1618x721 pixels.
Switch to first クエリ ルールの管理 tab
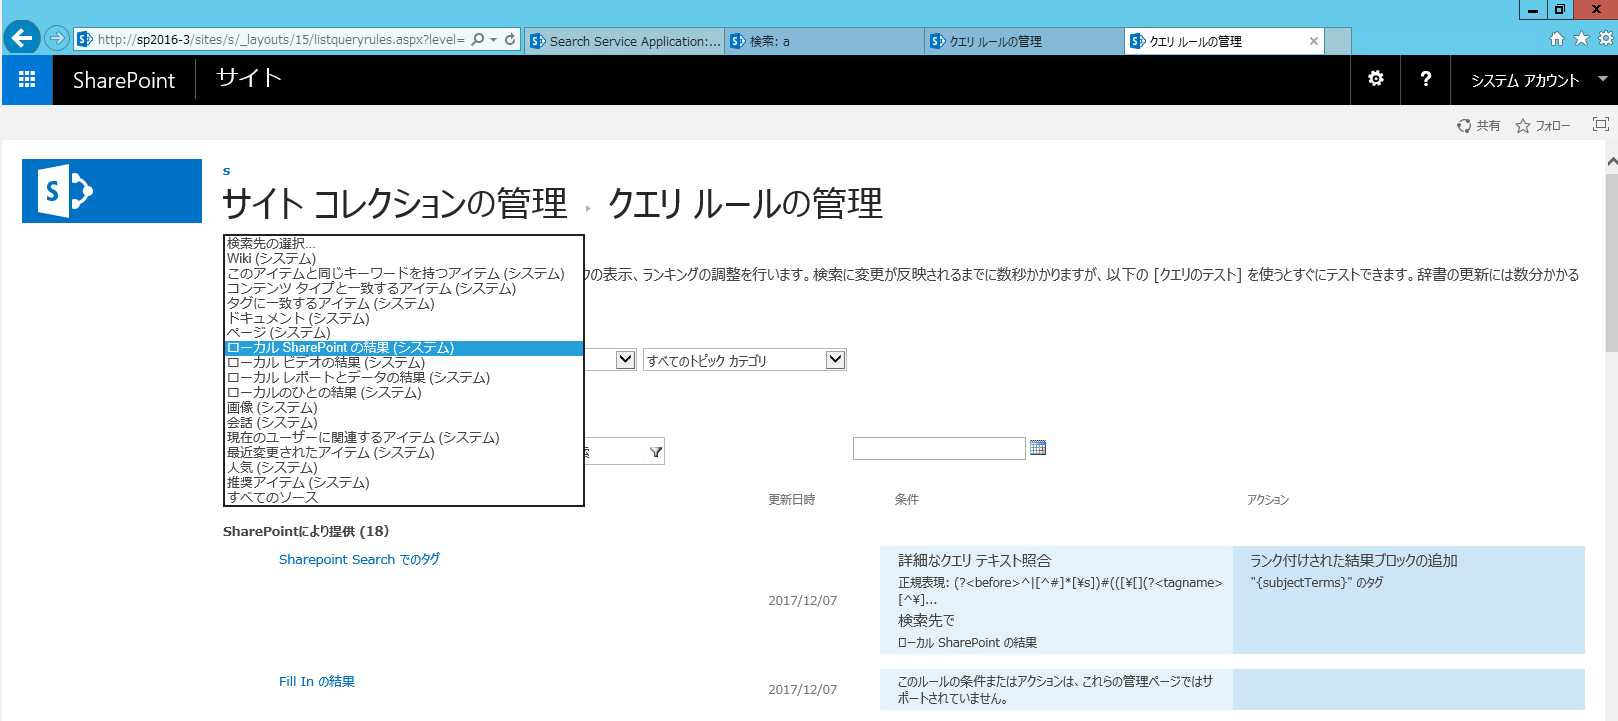pyautogui.click(x=1025, y=41)
